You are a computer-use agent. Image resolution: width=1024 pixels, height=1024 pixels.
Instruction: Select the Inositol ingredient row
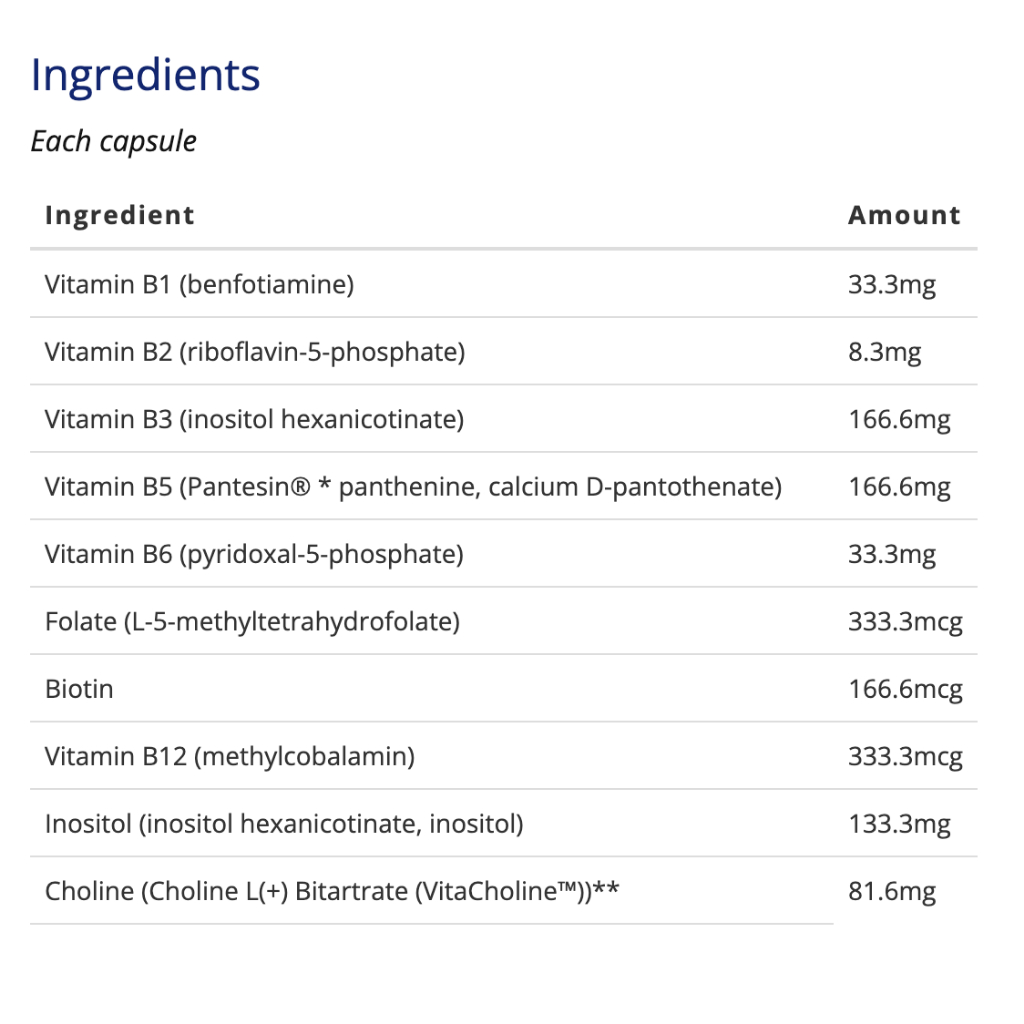(x=504, y=824)
